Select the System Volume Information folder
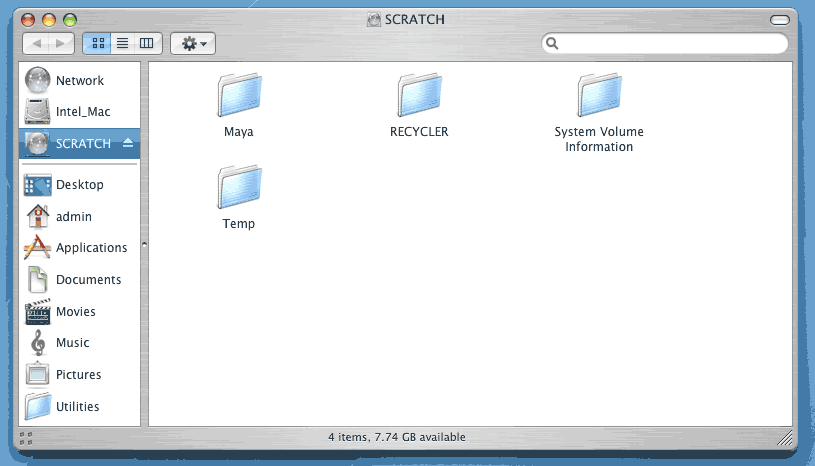Viewport: 815px width, 466px height. coord(599,97)
